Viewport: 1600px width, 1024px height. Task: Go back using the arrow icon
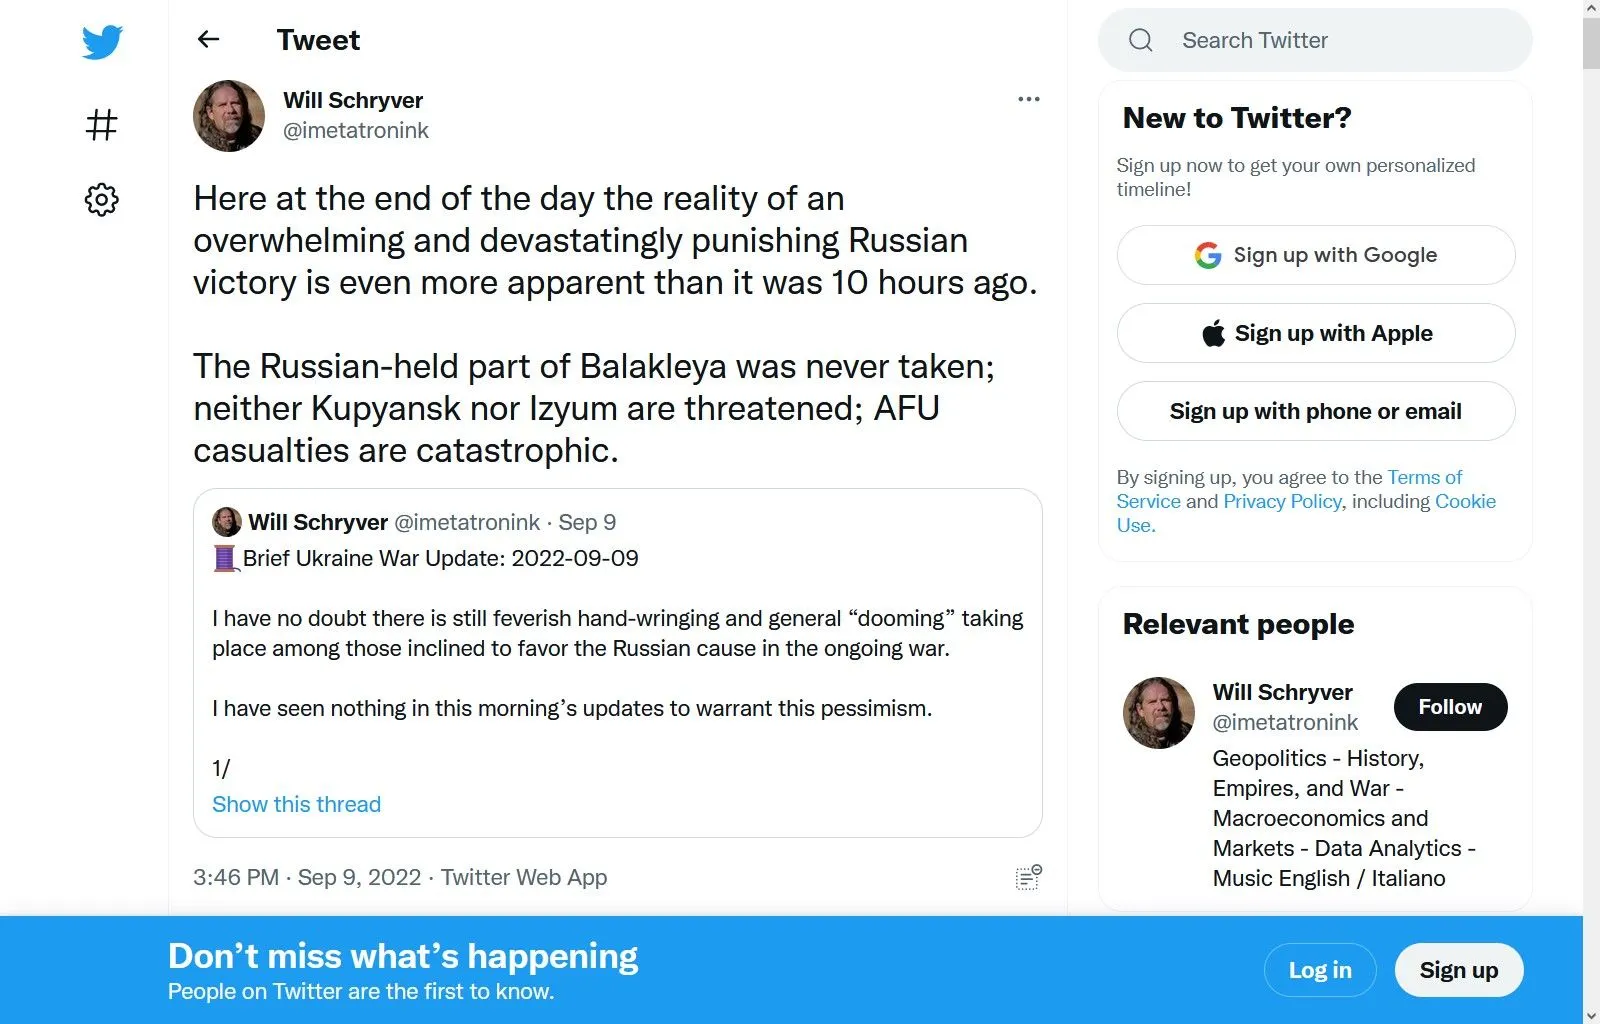[208, 39]
